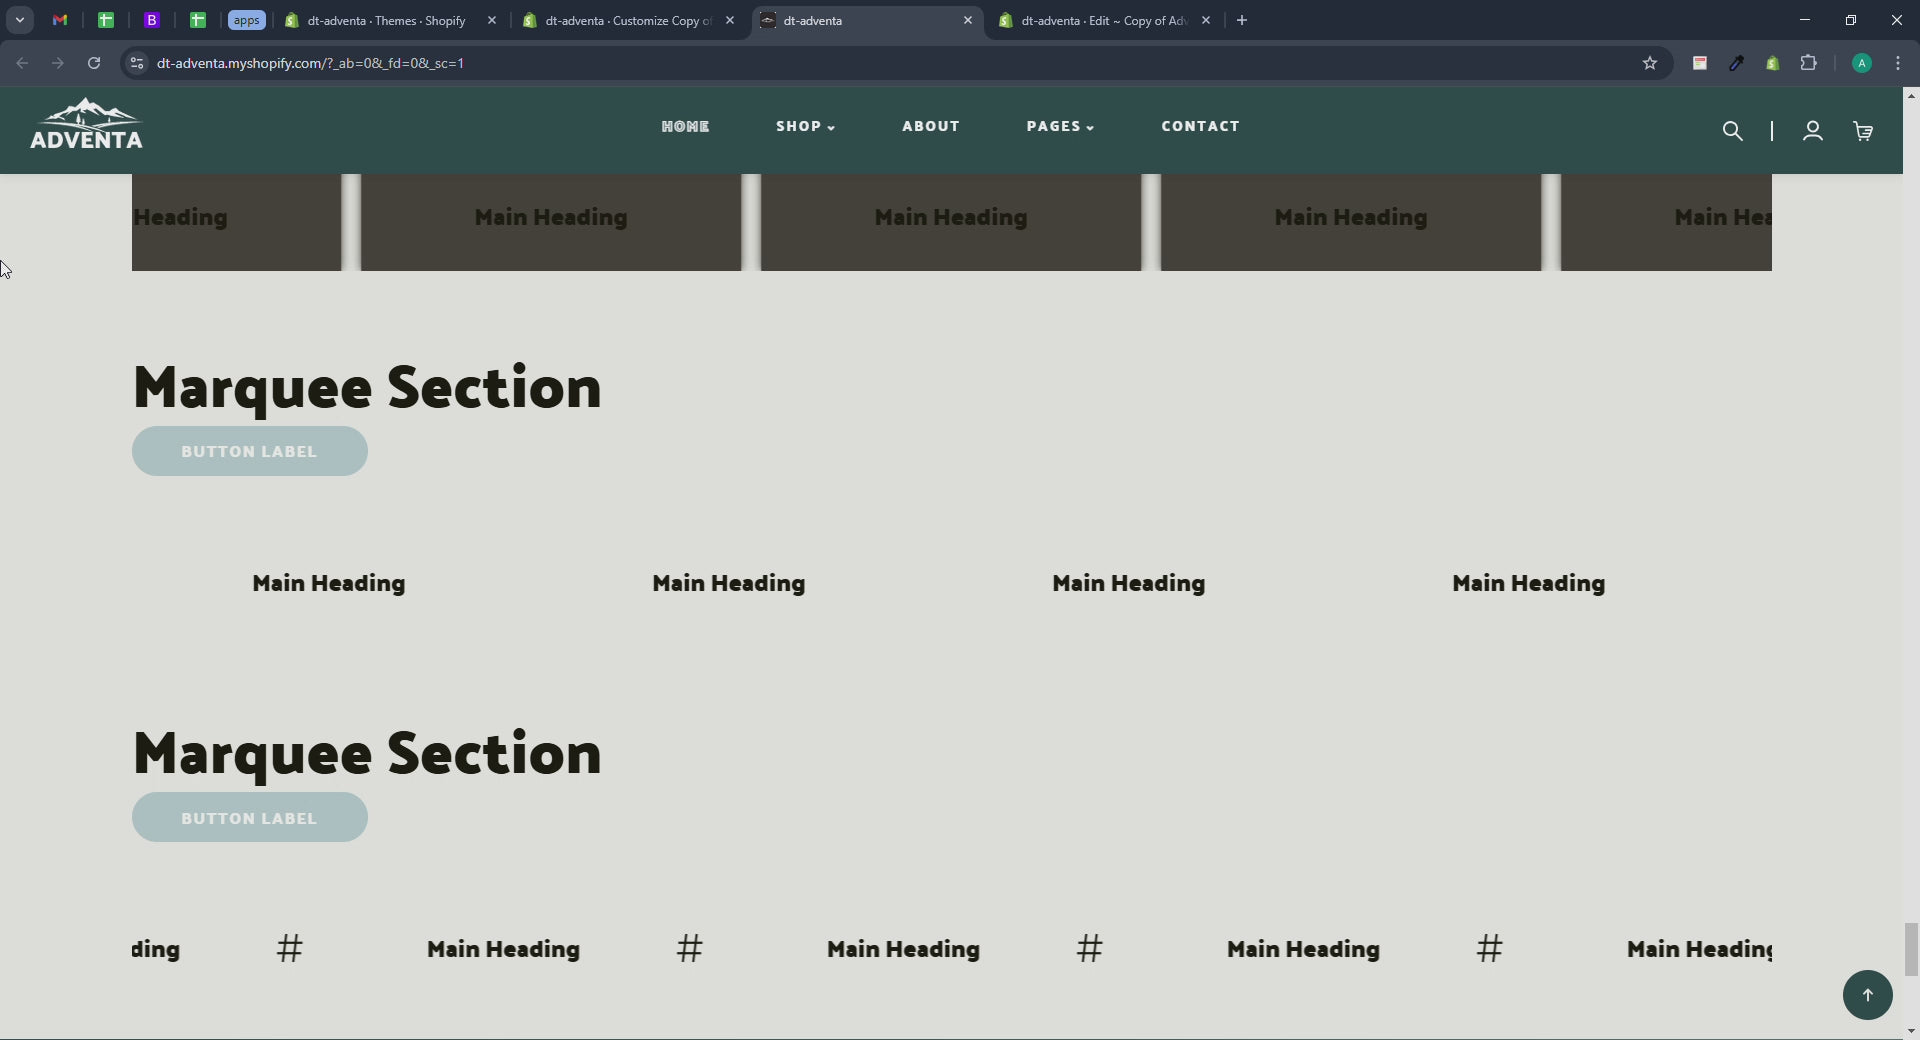Expand the SHOP dropdown menu

(x=805, y=126)
